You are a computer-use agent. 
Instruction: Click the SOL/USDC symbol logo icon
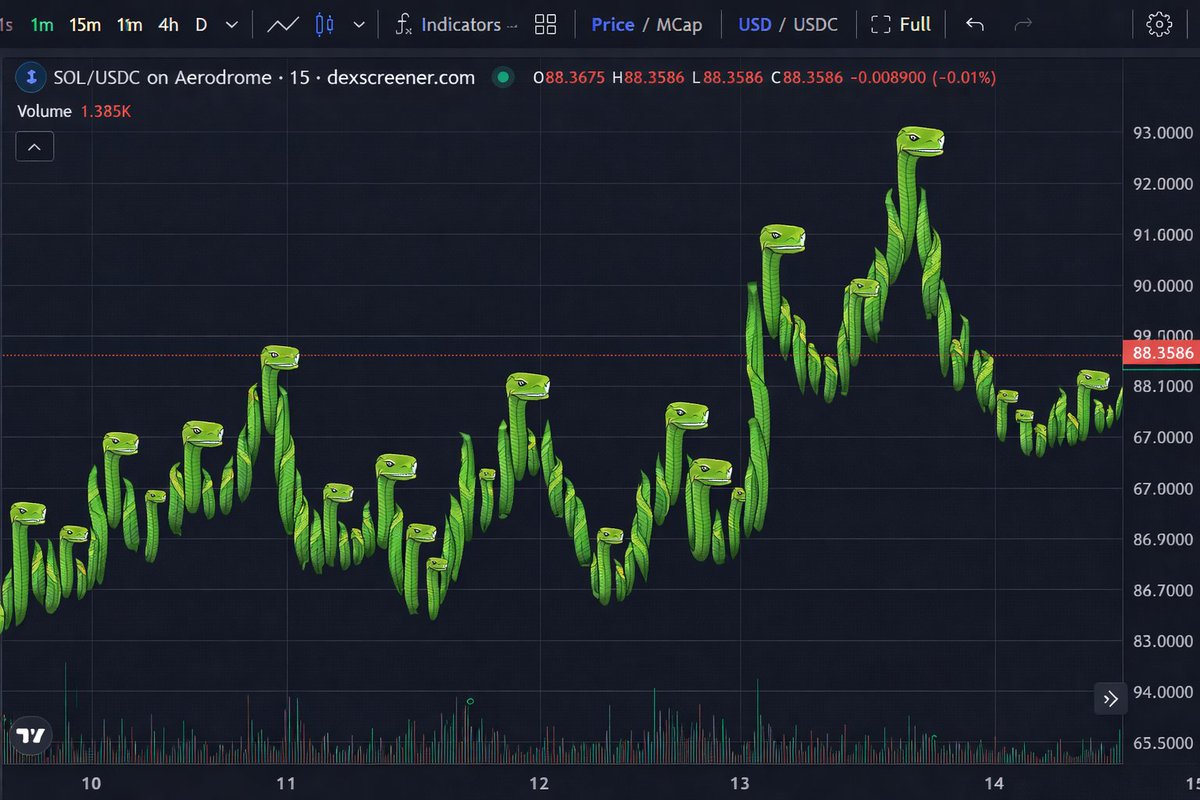click(x=32, y=77)
